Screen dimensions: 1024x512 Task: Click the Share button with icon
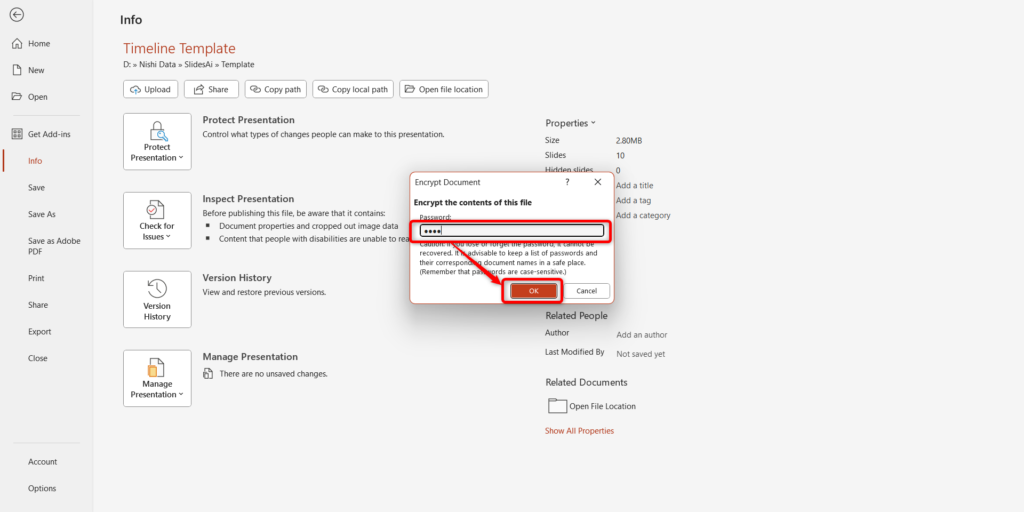(211, 89)
